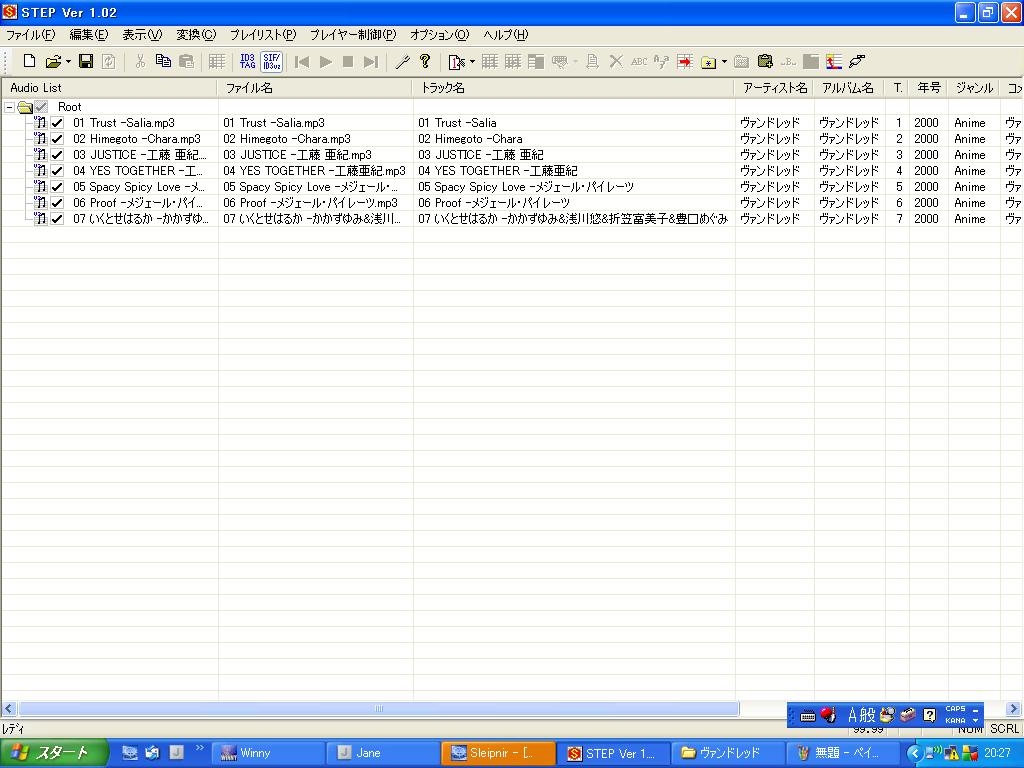Uncheck the 03 JUSTICE track checkbox
The image size is (1024, 768).
pos(57,155)
